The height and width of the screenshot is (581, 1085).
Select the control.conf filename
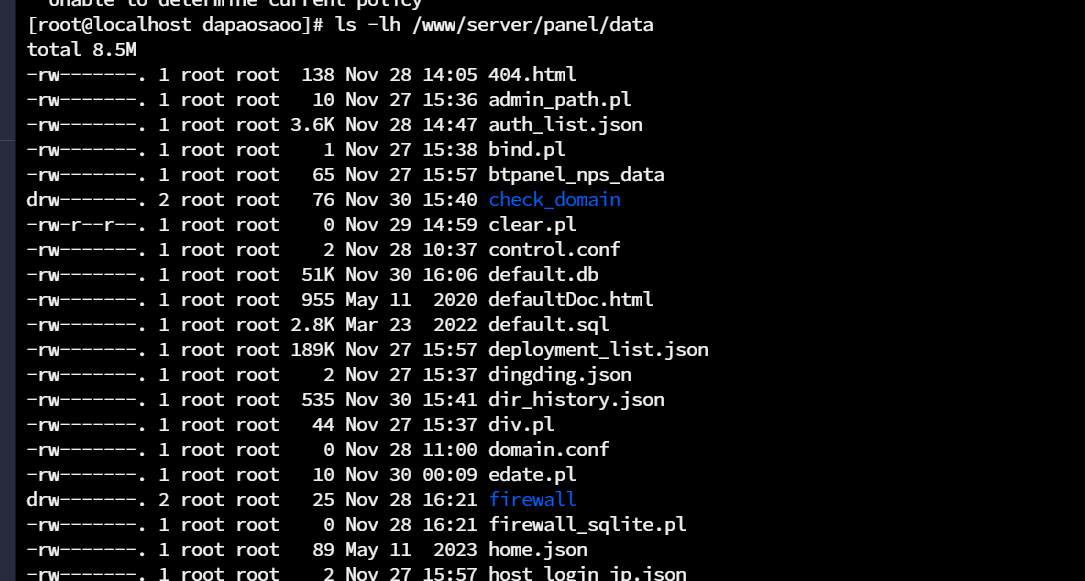pyautogui.click(x=554, y=250)
